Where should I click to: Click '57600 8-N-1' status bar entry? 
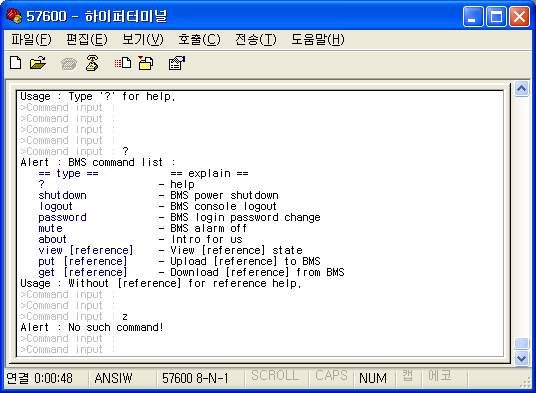tap(195, 378)
